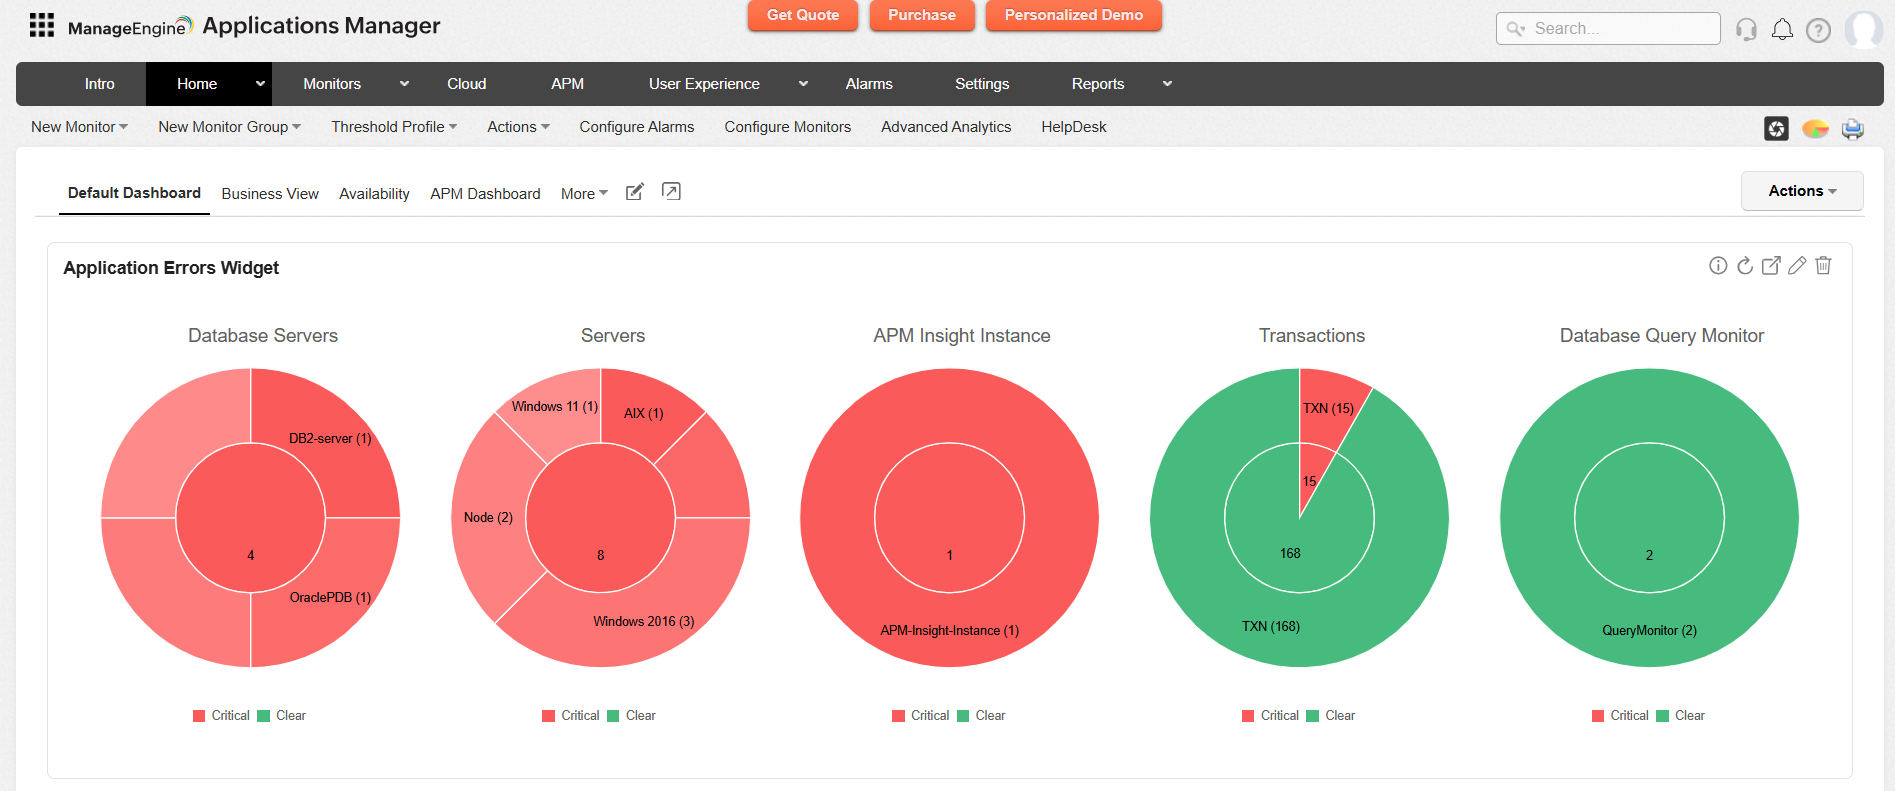Image resolution: width=1895 pixels, height=791 pixels.
Task: Toggle Clear legend under Servers chart
Action: [631, 716]
